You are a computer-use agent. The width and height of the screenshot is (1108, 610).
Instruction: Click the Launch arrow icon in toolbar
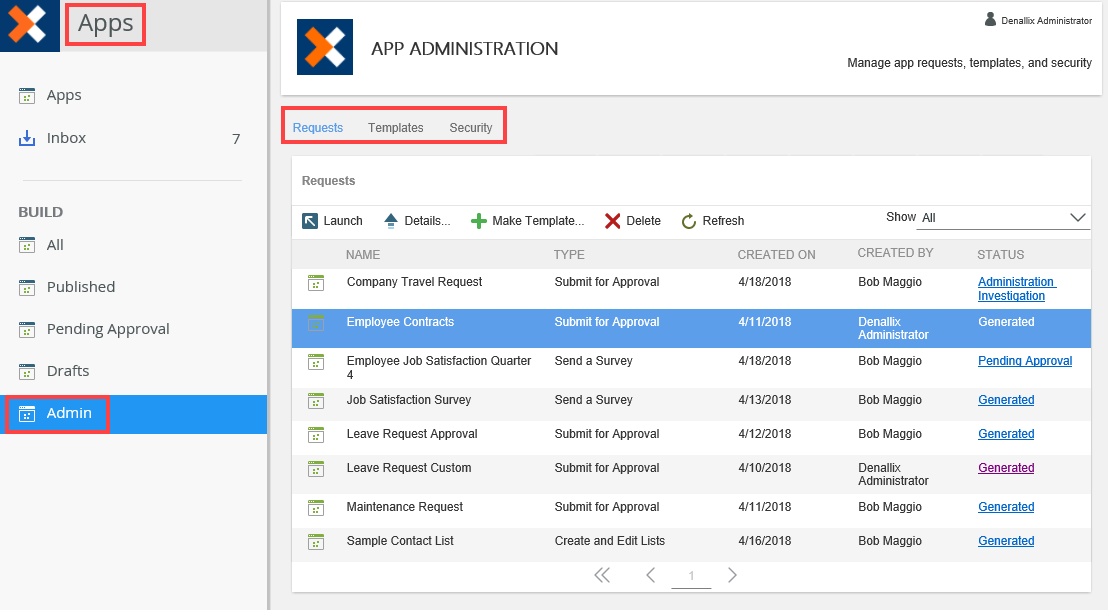310,221
